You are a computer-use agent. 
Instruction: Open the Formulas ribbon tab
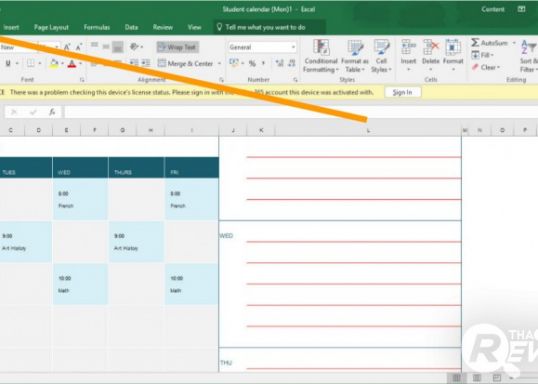(97, 27)
